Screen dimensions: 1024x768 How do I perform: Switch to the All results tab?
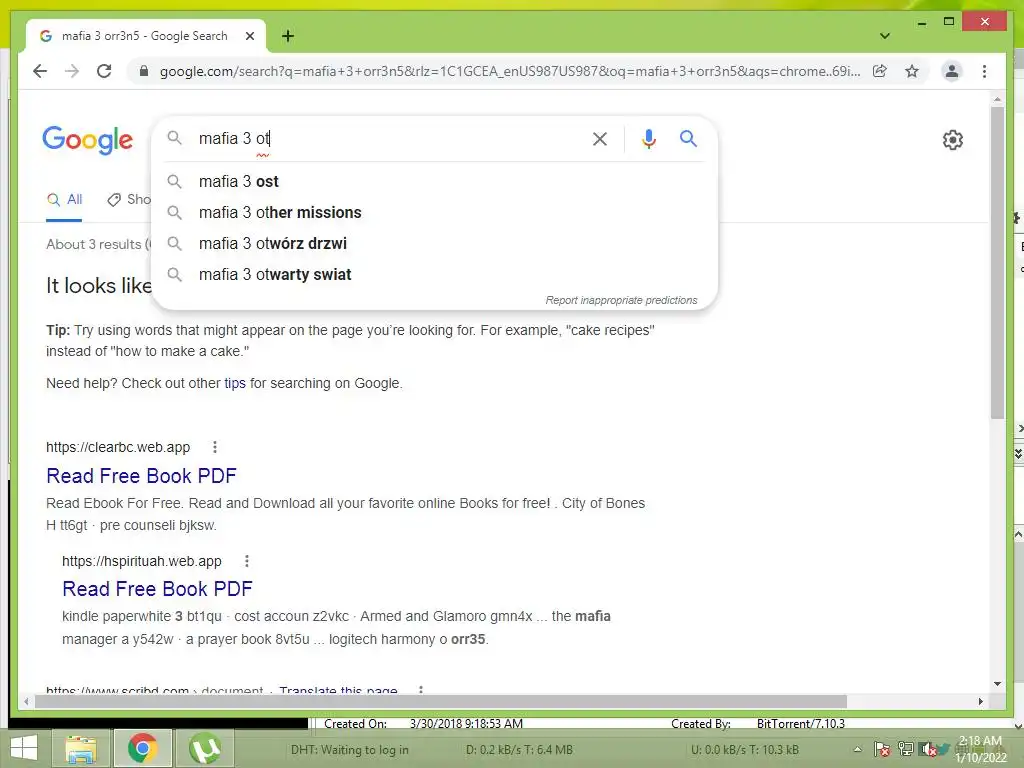65,200
